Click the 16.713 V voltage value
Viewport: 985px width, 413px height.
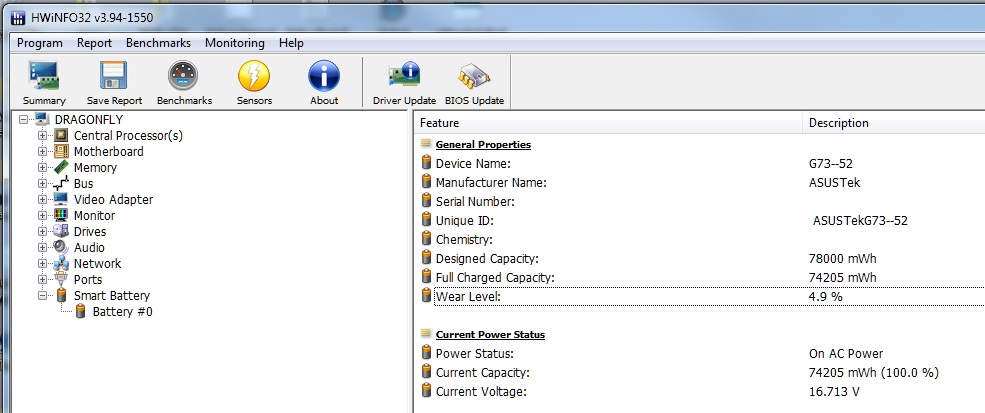tap(834, 392)
